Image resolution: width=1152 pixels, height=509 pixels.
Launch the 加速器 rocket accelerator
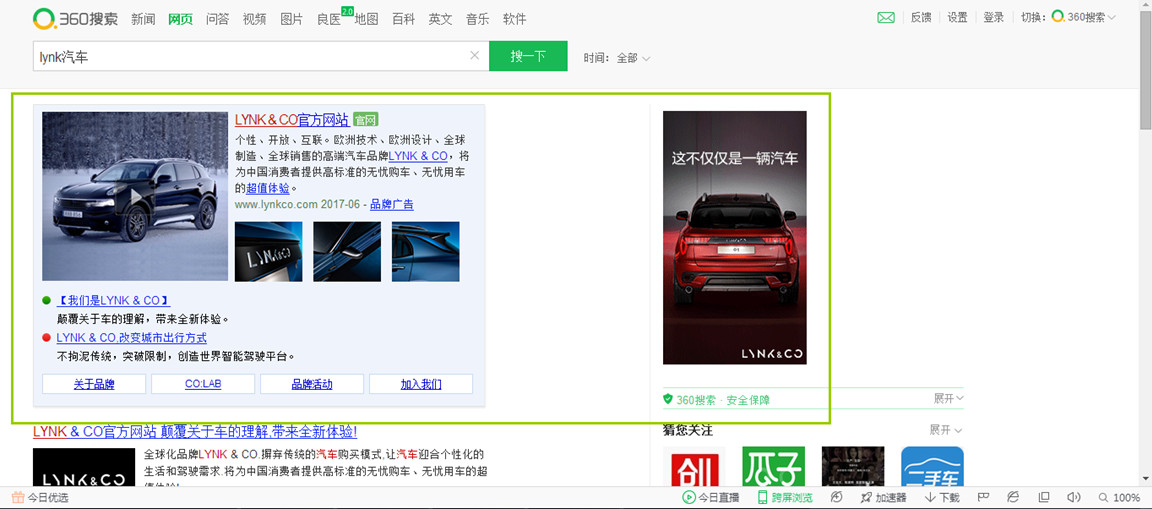[867, 497]
